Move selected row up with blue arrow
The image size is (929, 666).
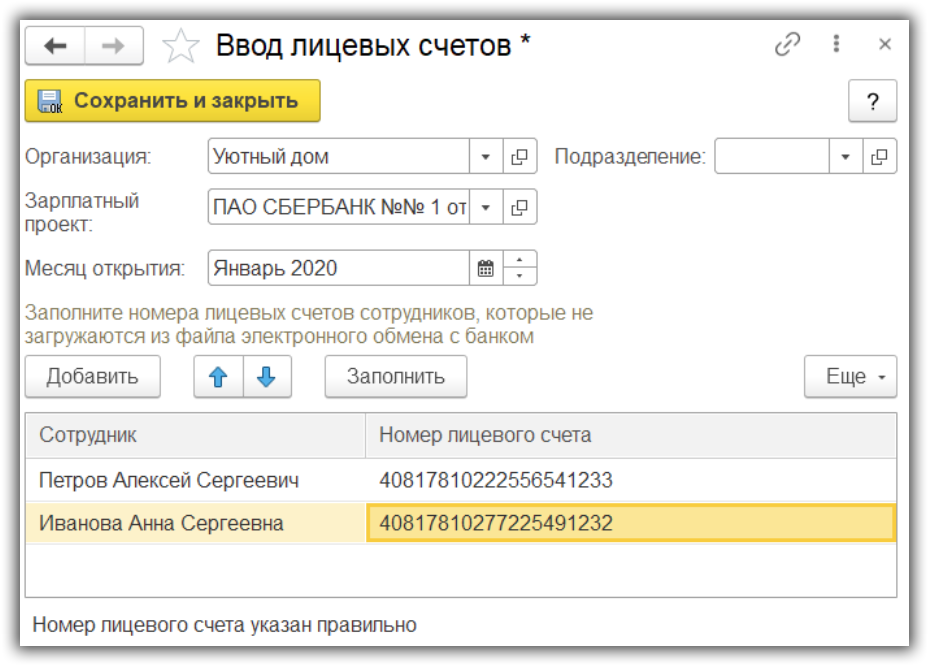(x=218, y=377)
